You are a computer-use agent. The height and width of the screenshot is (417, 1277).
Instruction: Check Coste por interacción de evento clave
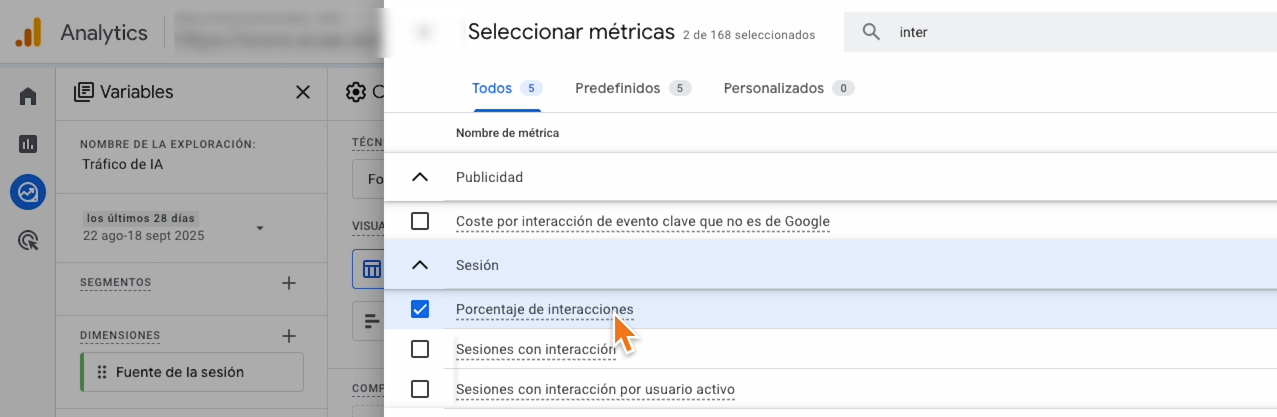click(x=420, y=221)
